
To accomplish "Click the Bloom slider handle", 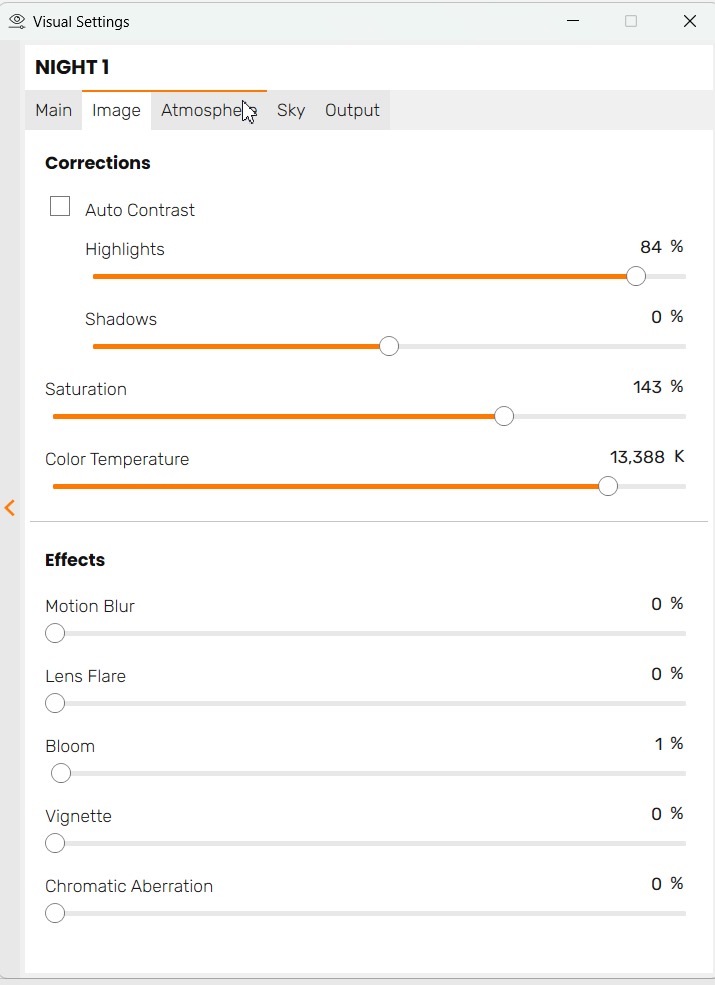I will click(61, 773).
